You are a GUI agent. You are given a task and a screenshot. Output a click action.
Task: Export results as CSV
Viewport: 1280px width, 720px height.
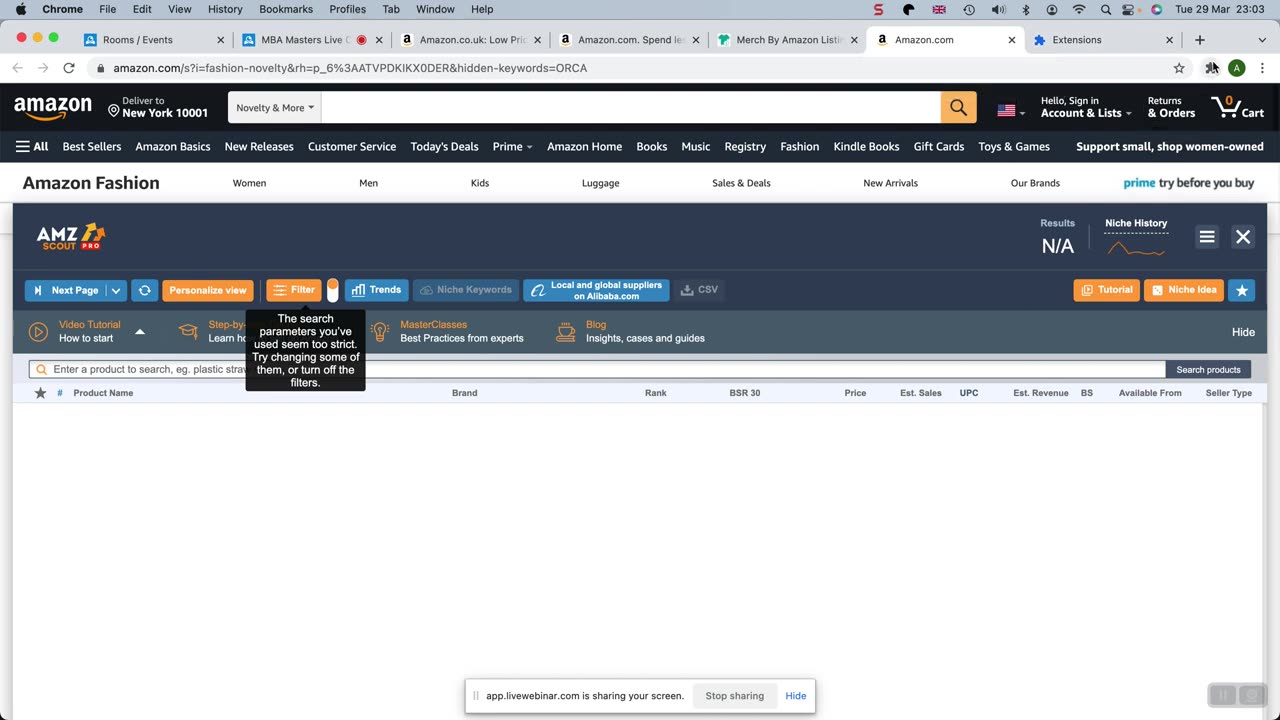699,290
